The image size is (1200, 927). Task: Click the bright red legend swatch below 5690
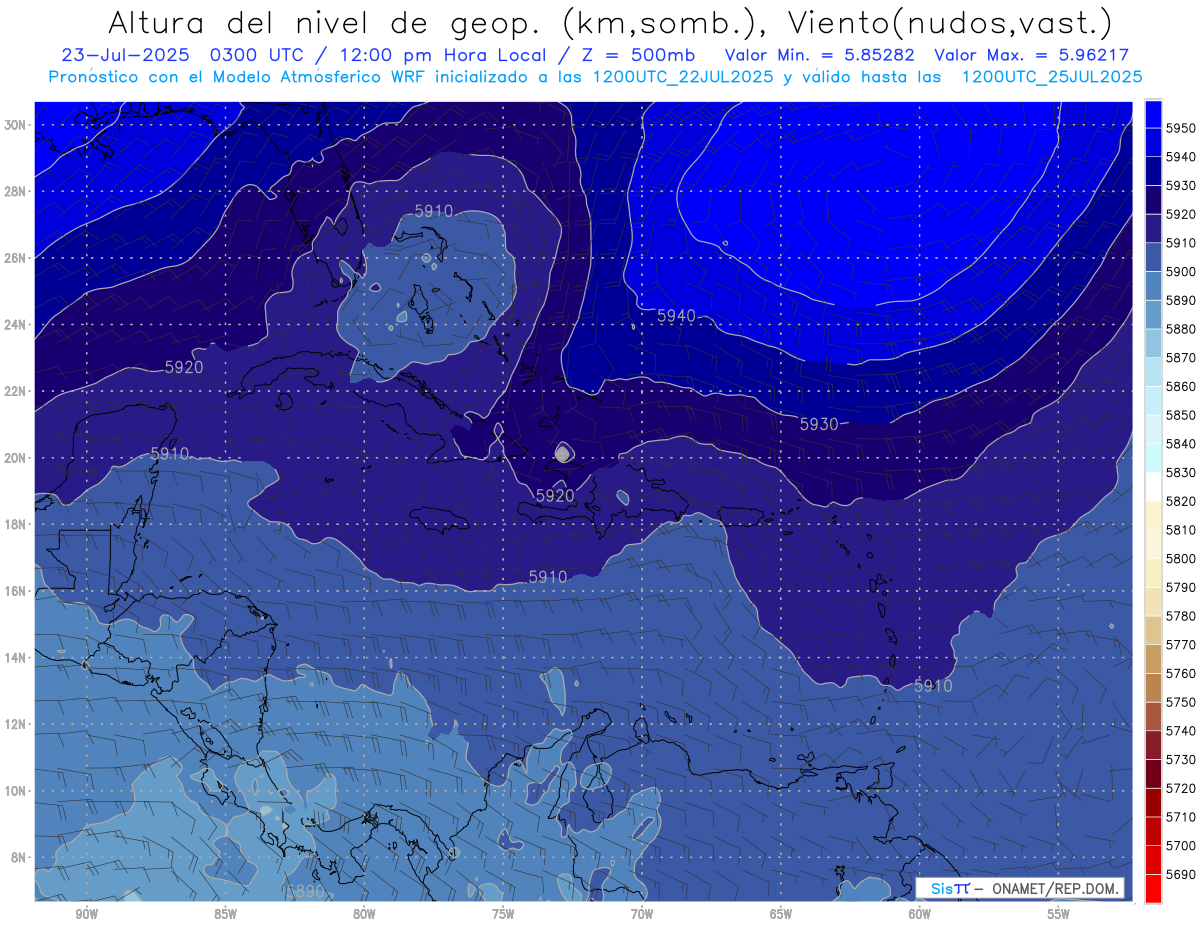(x=1152, y=888)
